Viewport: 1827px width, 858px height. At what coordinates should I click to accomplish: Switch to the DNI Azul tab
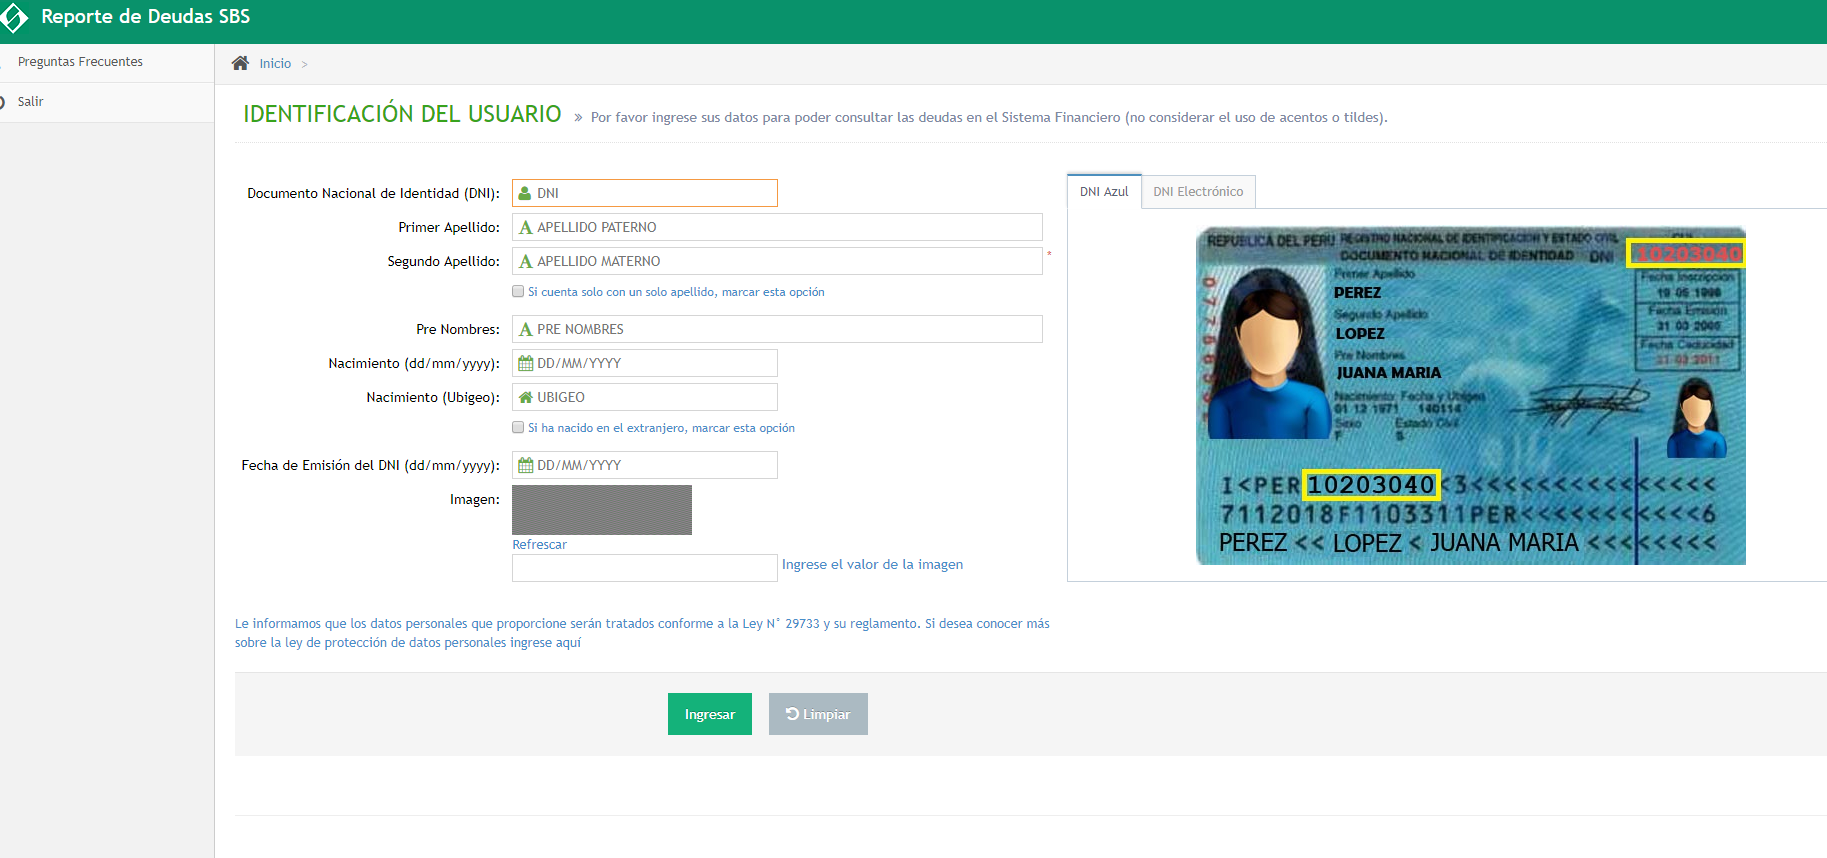pos(1104,191)
